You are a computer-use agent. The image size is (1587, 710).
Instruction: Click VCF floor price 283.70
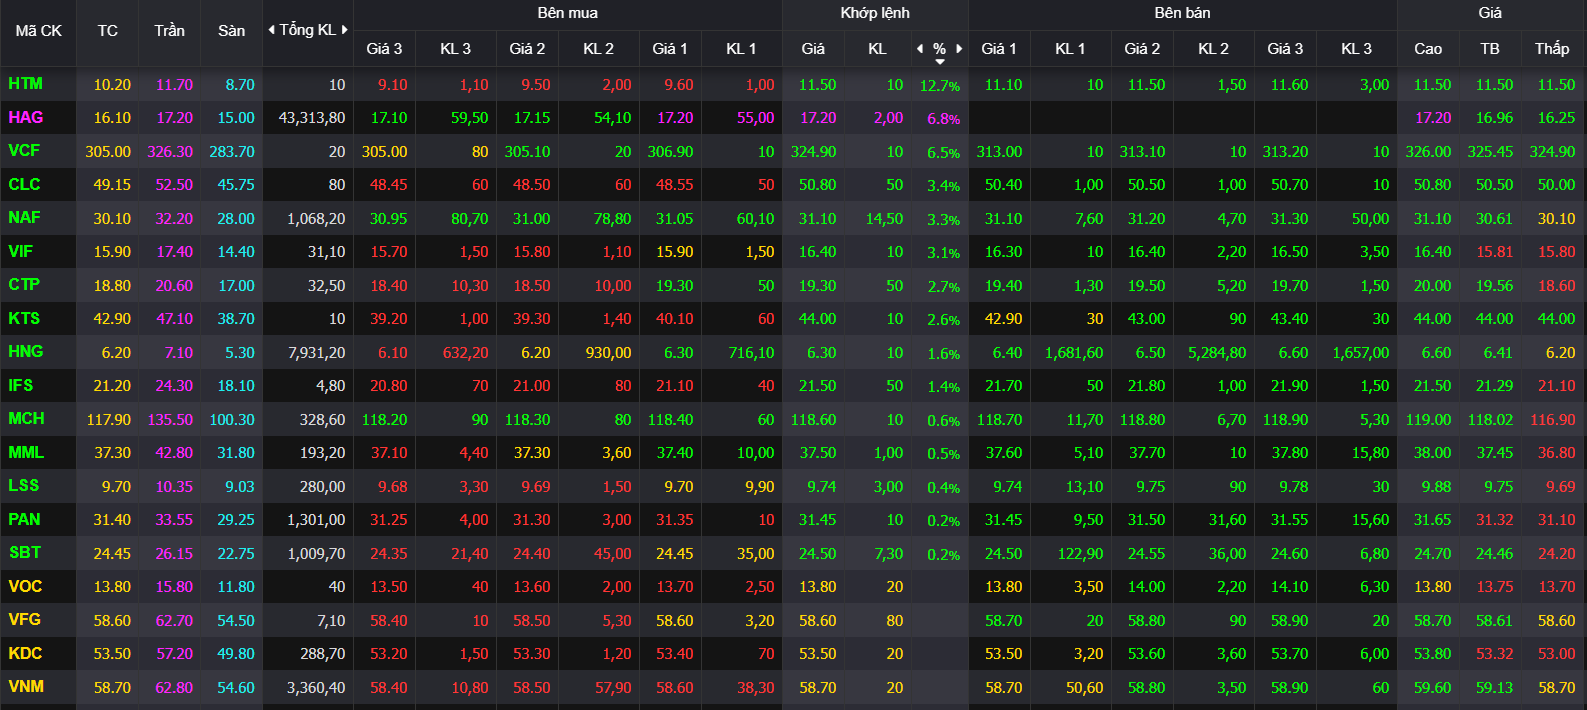[232, 152]
